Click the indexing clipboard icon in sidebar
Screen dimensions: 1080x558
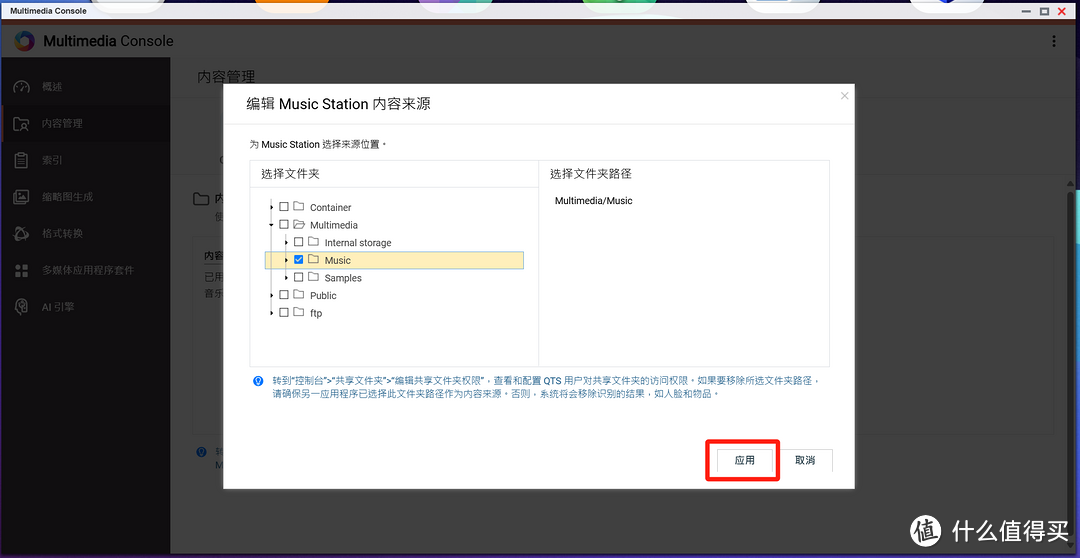(x=22, y=161)
